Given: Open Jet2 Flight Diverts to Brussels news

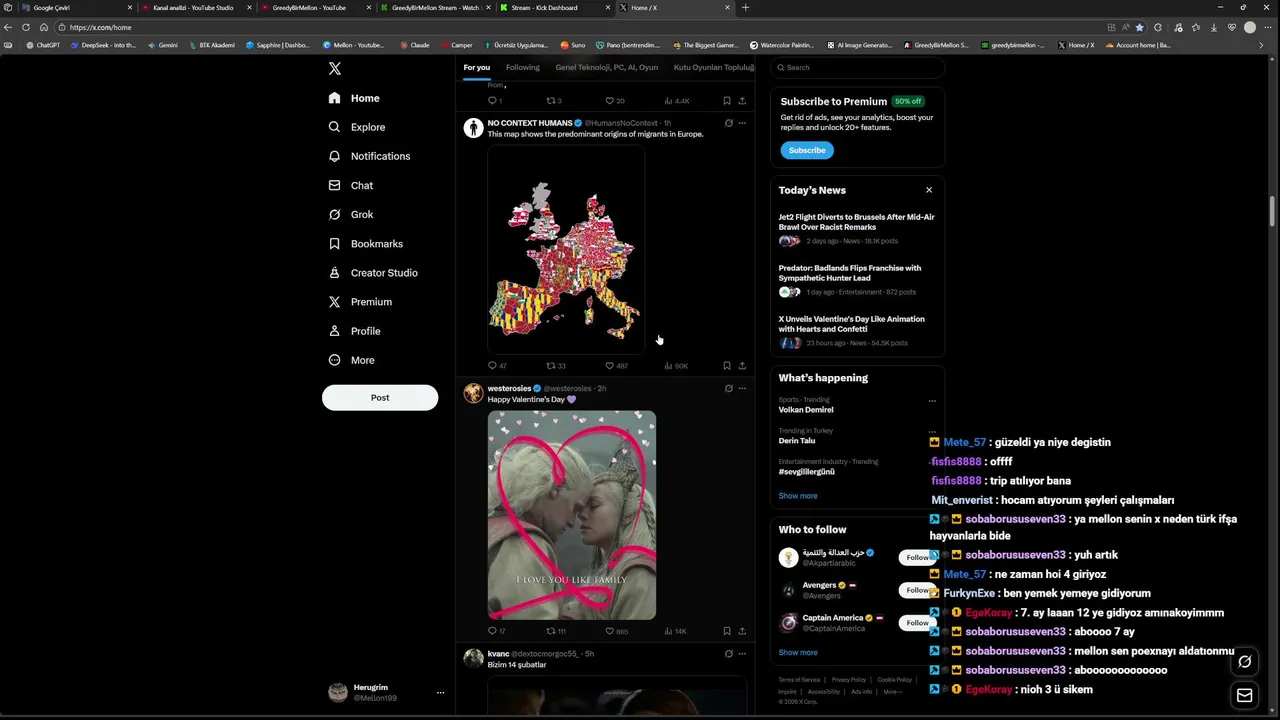Looking at the screenshot, I should [857, 228].
